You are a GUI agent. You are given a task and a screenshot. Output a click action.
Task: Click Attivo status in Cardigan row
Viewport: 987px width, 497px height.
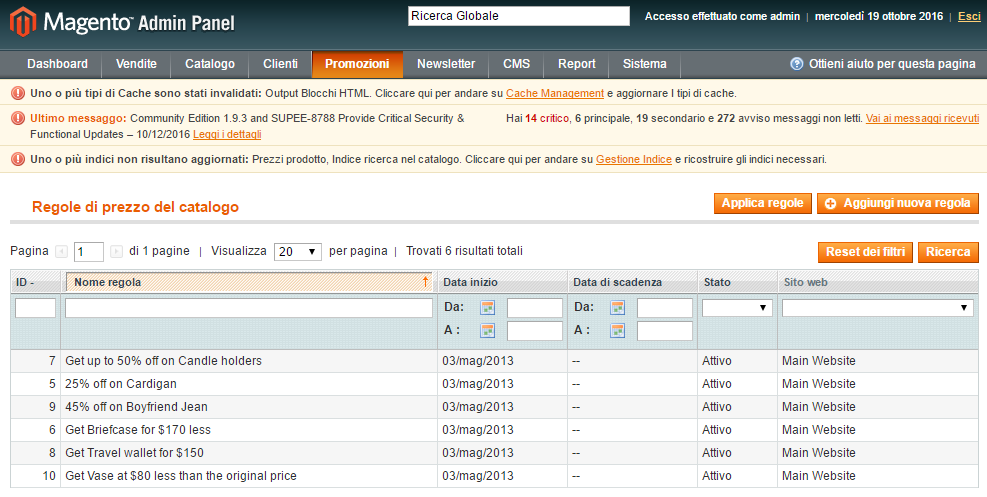717,384
